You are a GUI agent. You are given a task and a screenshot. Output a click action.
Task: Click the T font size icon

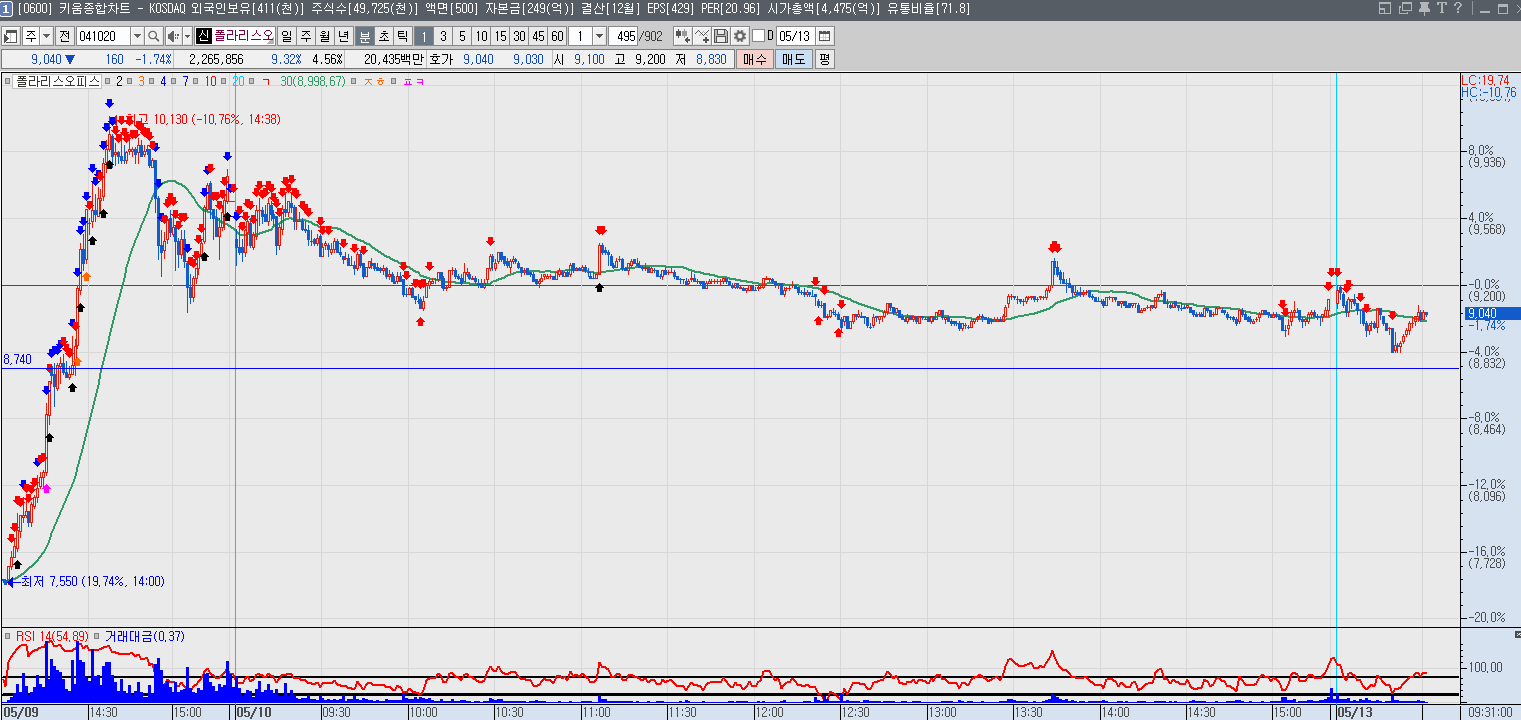coord(1441,8)
